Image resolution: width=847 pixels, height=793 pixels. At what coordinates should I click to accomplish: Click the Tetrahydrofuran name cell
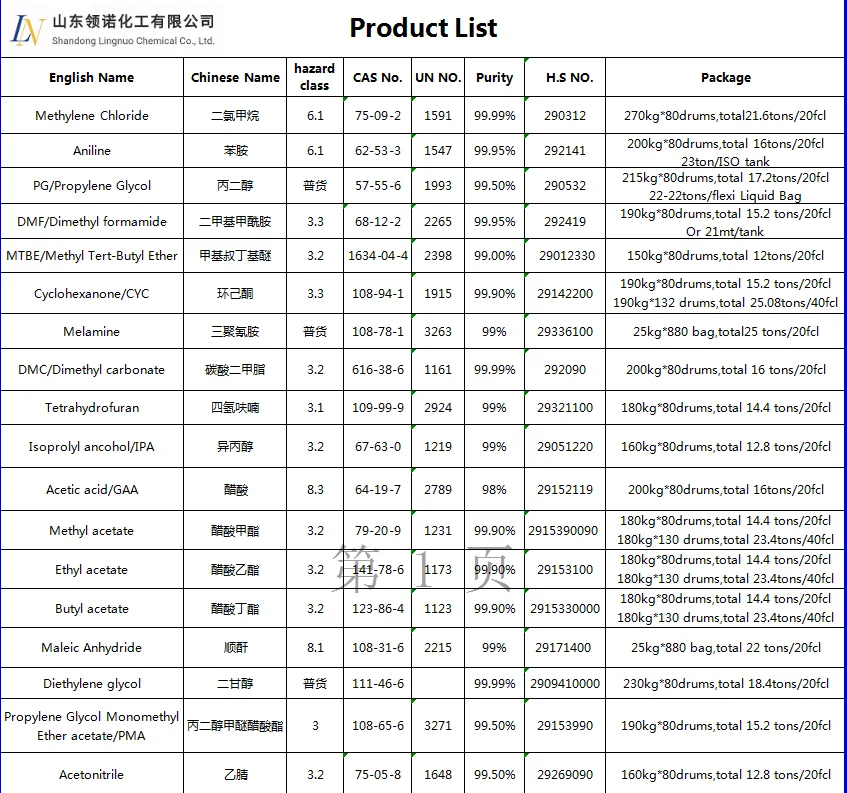click(x=92, y=407)
